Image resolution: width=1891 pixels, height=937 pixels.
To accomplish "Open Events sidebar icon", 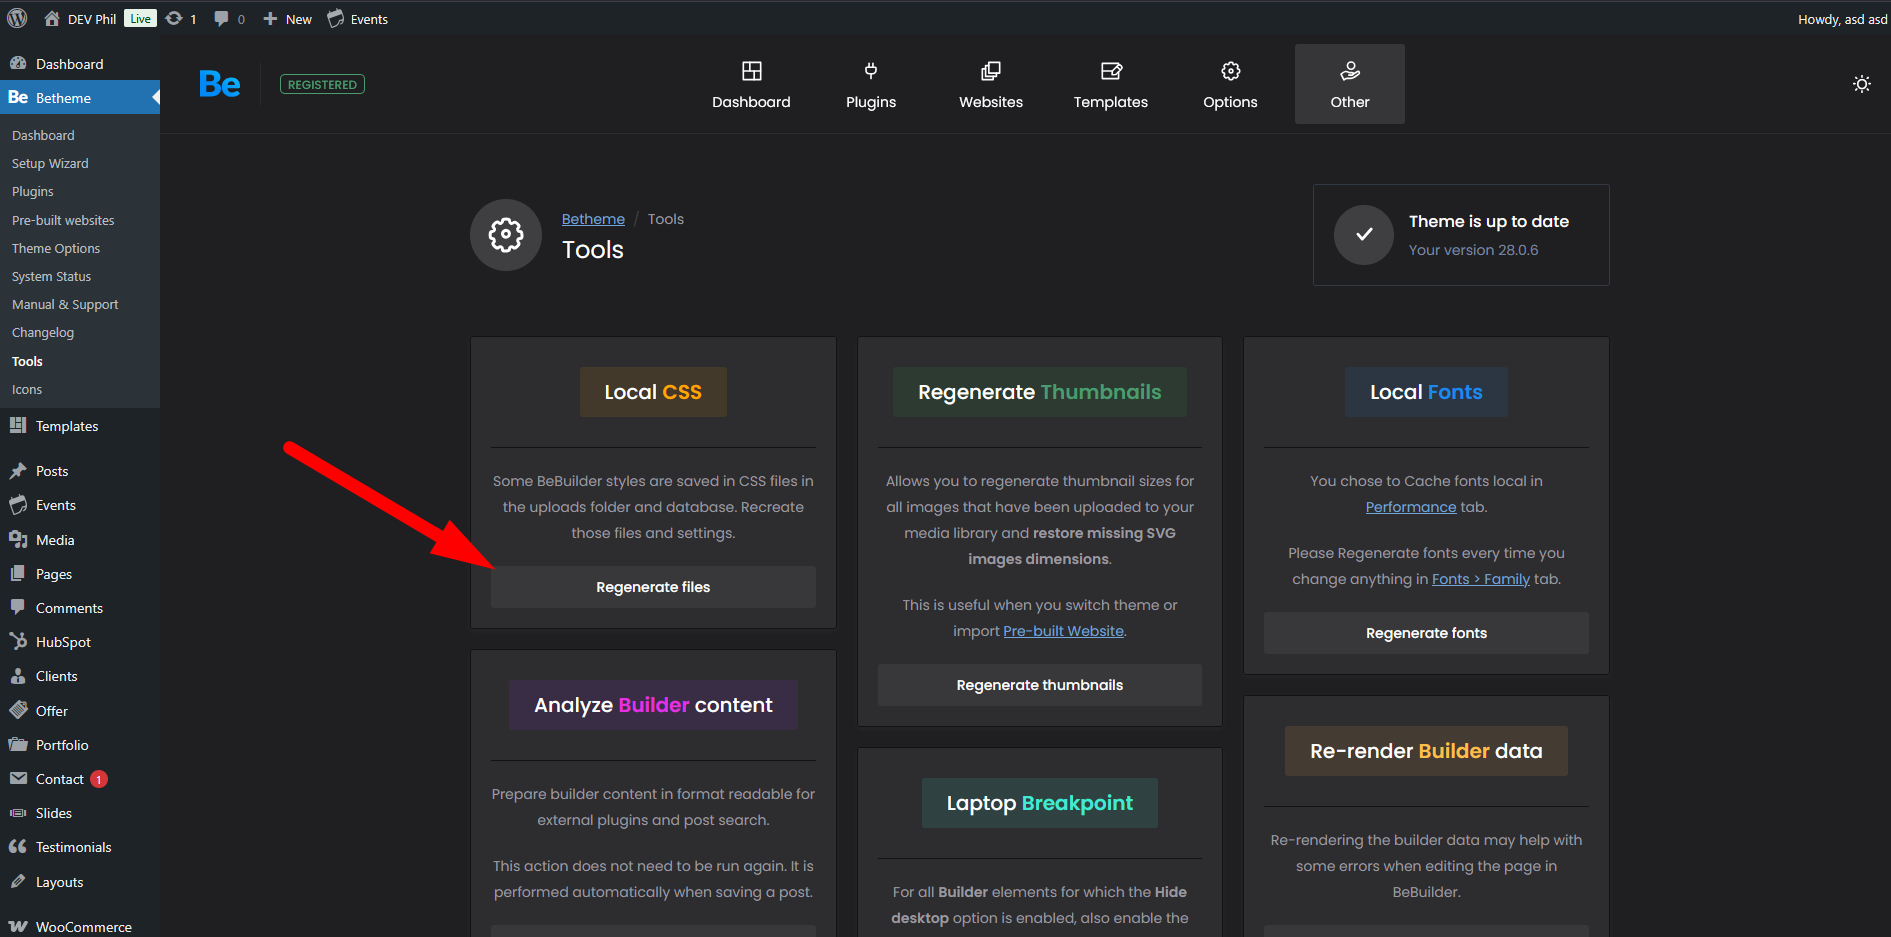I will point(17,504).
